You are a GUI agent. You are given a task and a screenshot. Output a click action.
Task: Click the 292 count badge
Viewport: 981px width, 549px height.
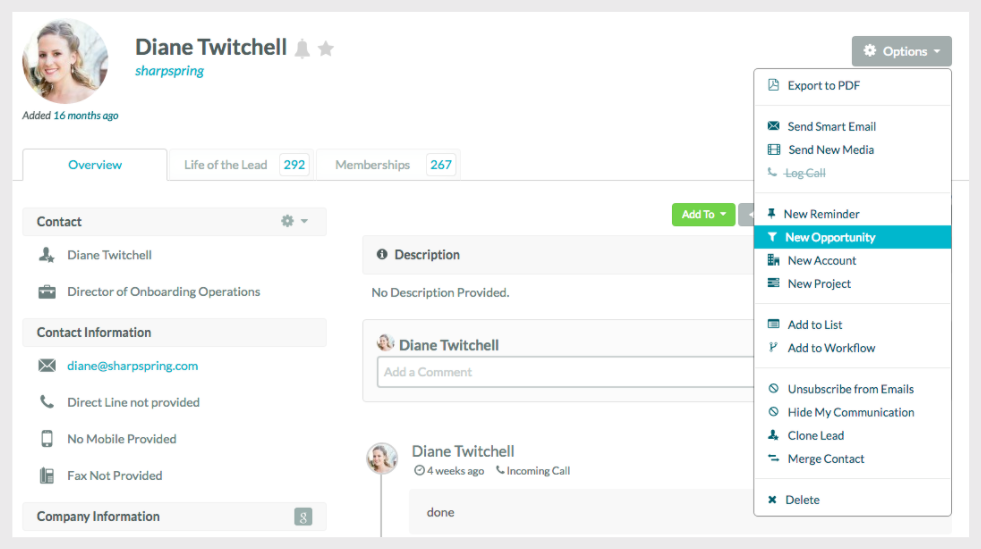click(294, 164)
